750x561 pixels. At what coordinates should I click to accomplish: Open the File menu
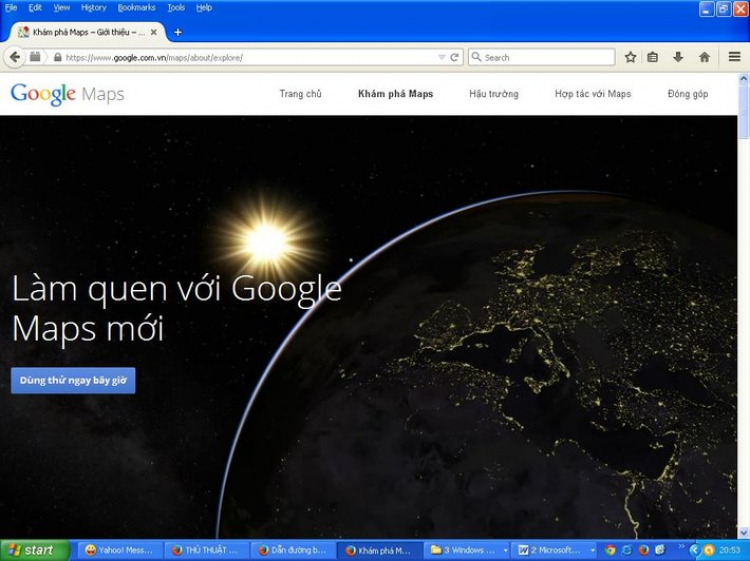coord(11,8)
